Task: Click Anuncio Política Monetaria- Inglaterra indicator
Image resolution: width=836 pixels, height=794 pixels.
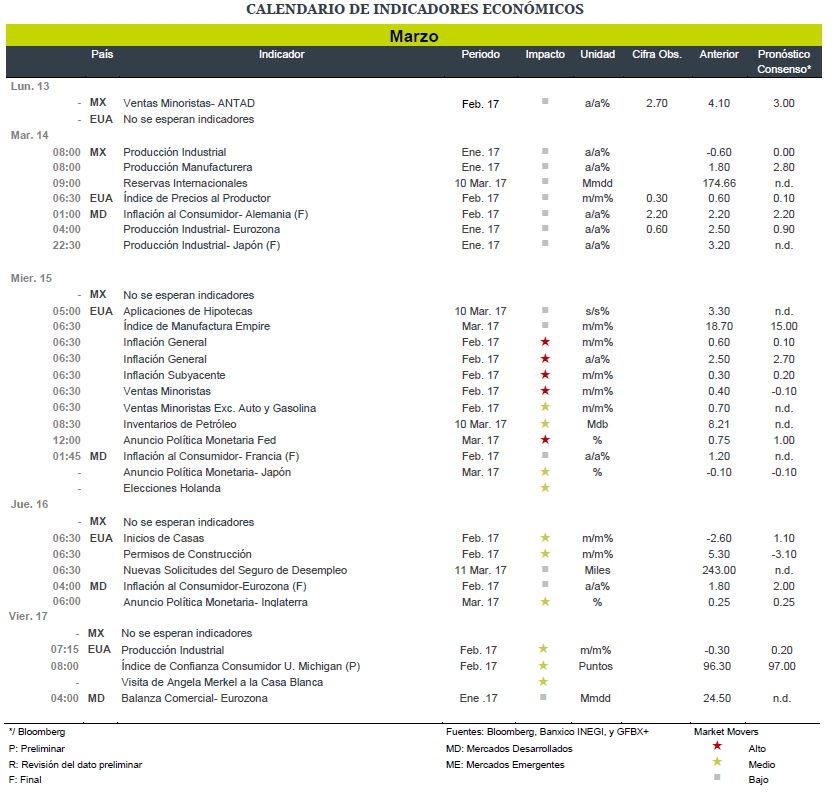Action: point(215,602)
